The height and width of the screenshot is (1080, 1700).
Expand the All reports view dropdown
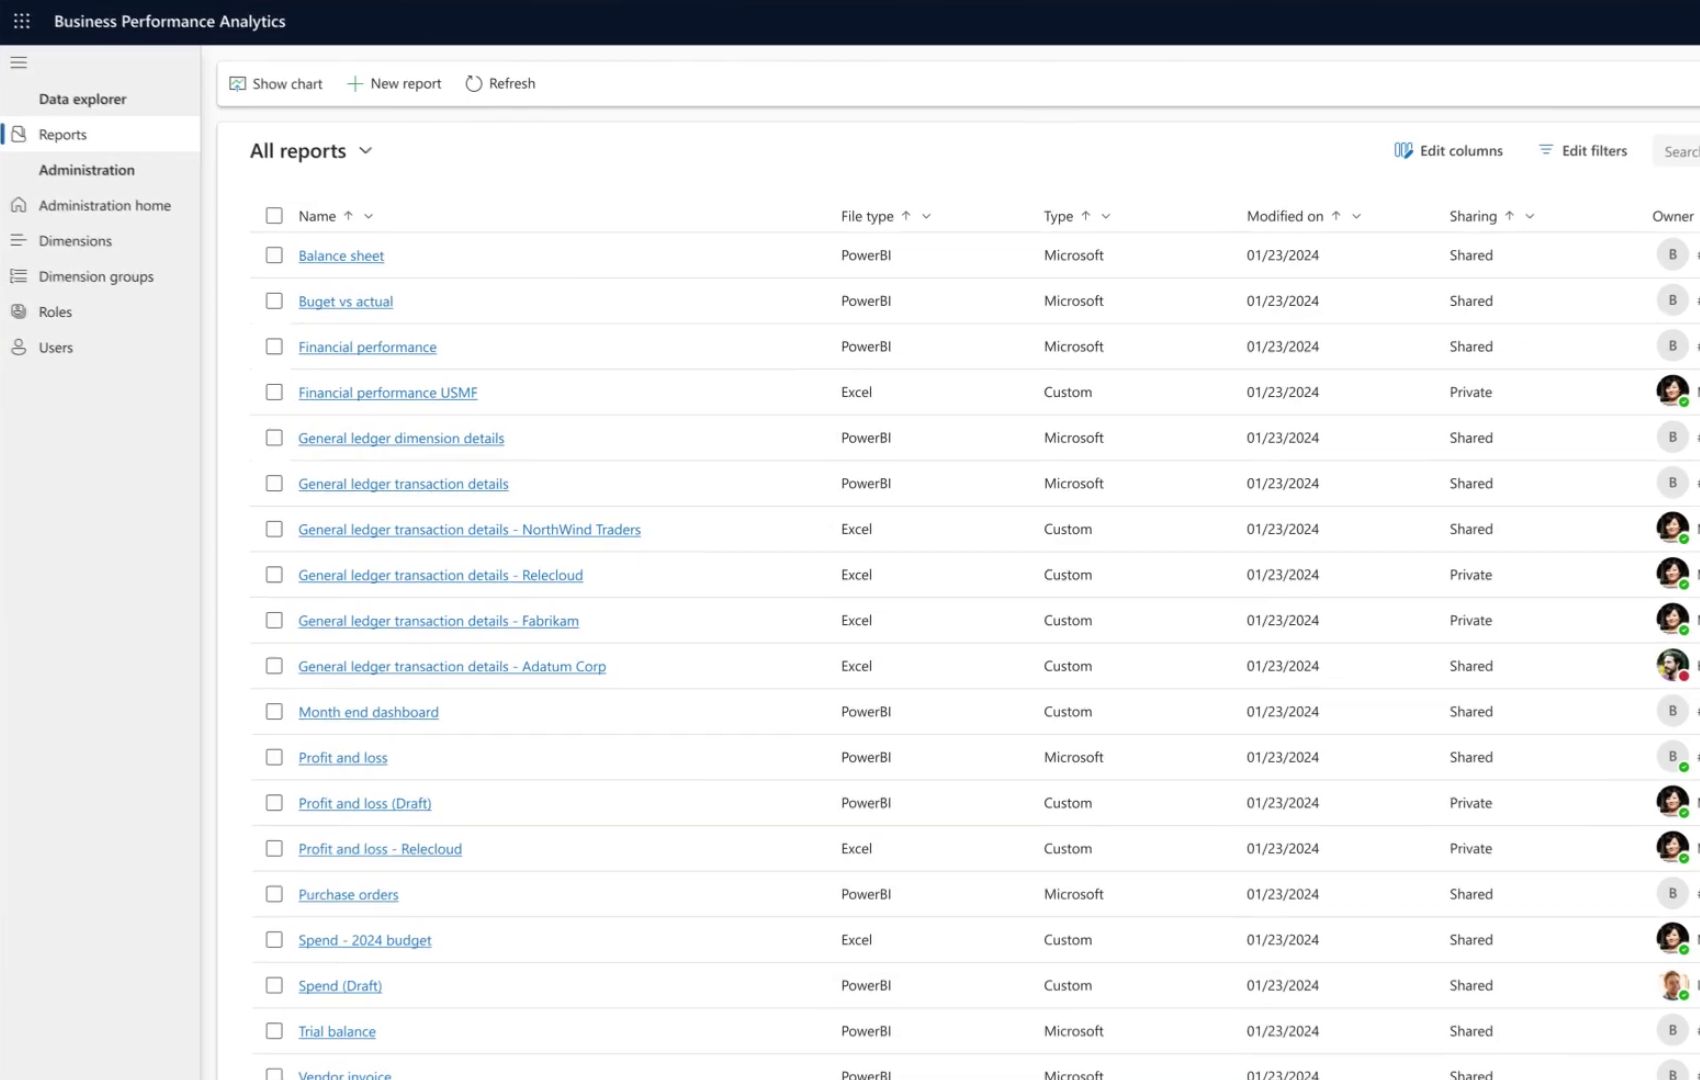click(x=365, y=151)
